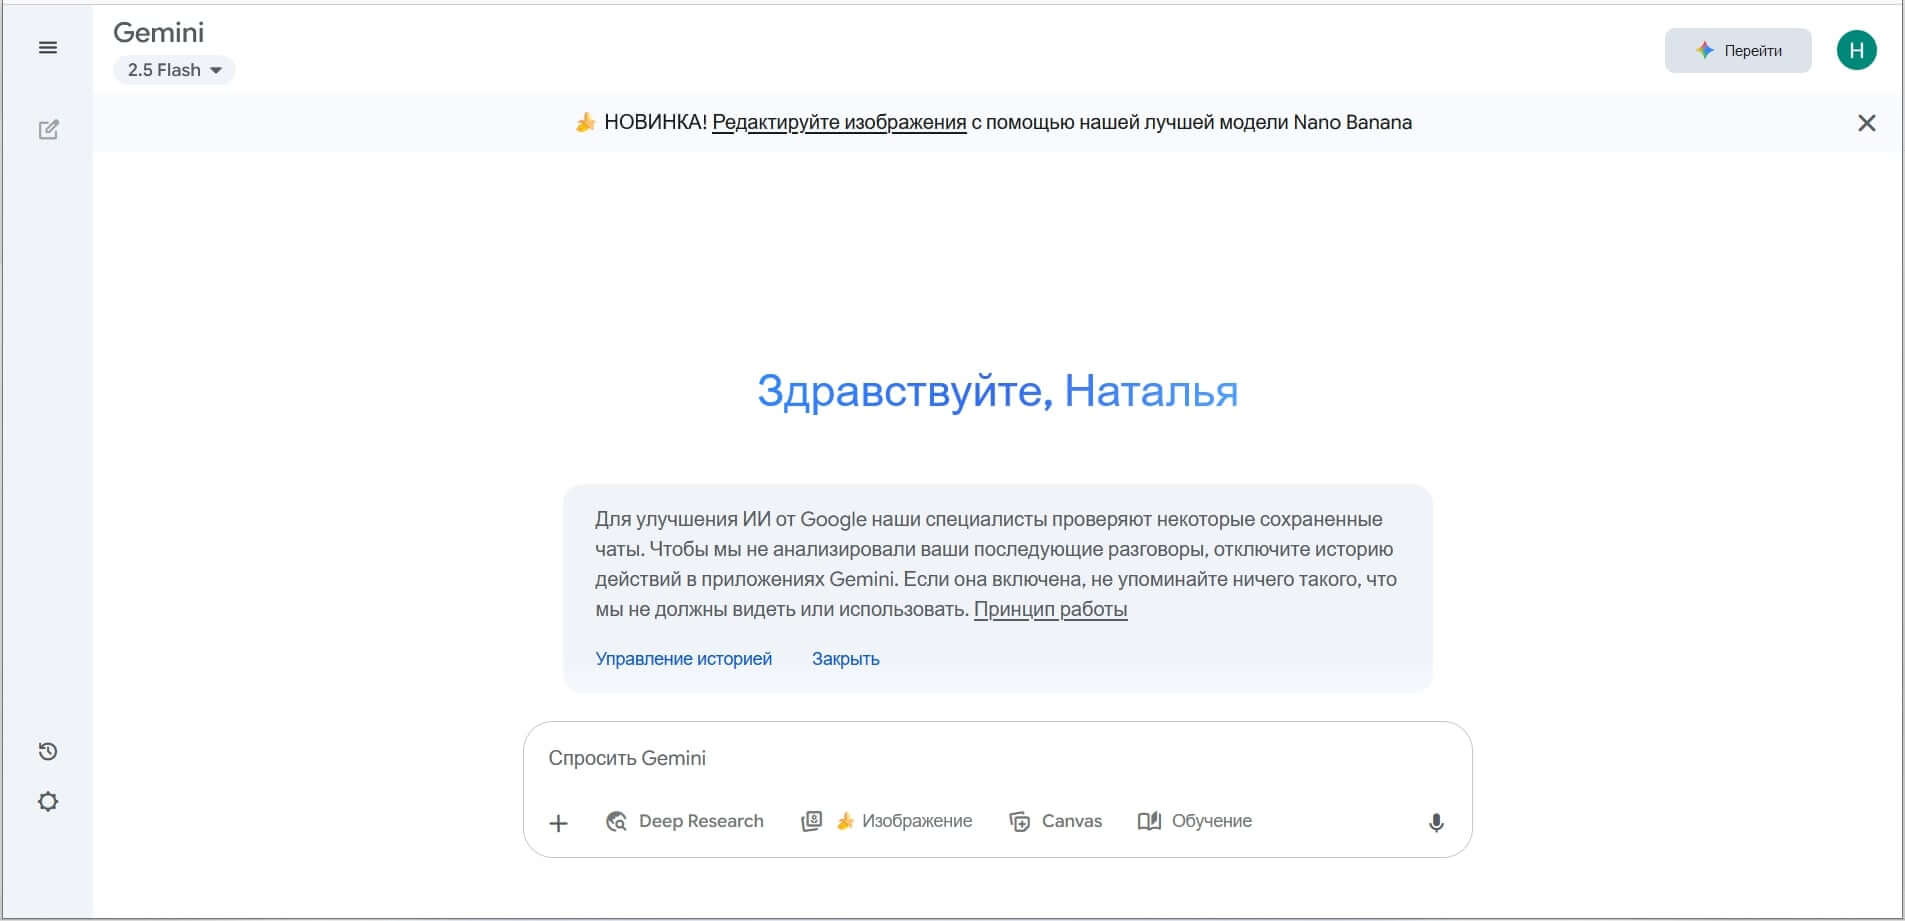
Task: Select the Изображение label
Action: click(x=917, y=821)
